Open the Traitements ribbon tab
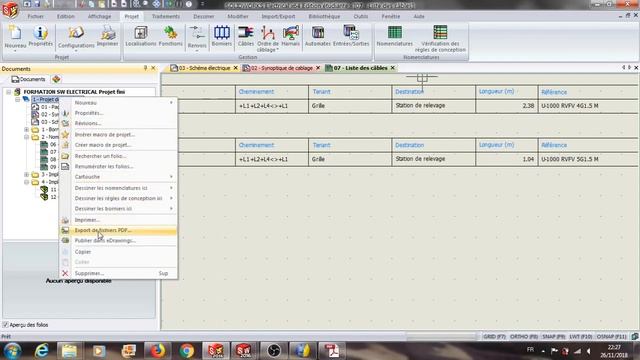 [x=166, y=16]
